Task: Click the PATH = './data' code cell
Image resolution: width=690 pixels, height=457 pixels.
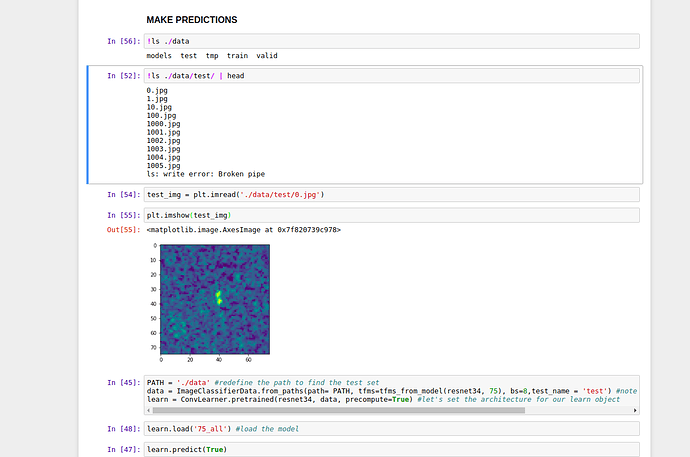Action: (x=392, y=395)
